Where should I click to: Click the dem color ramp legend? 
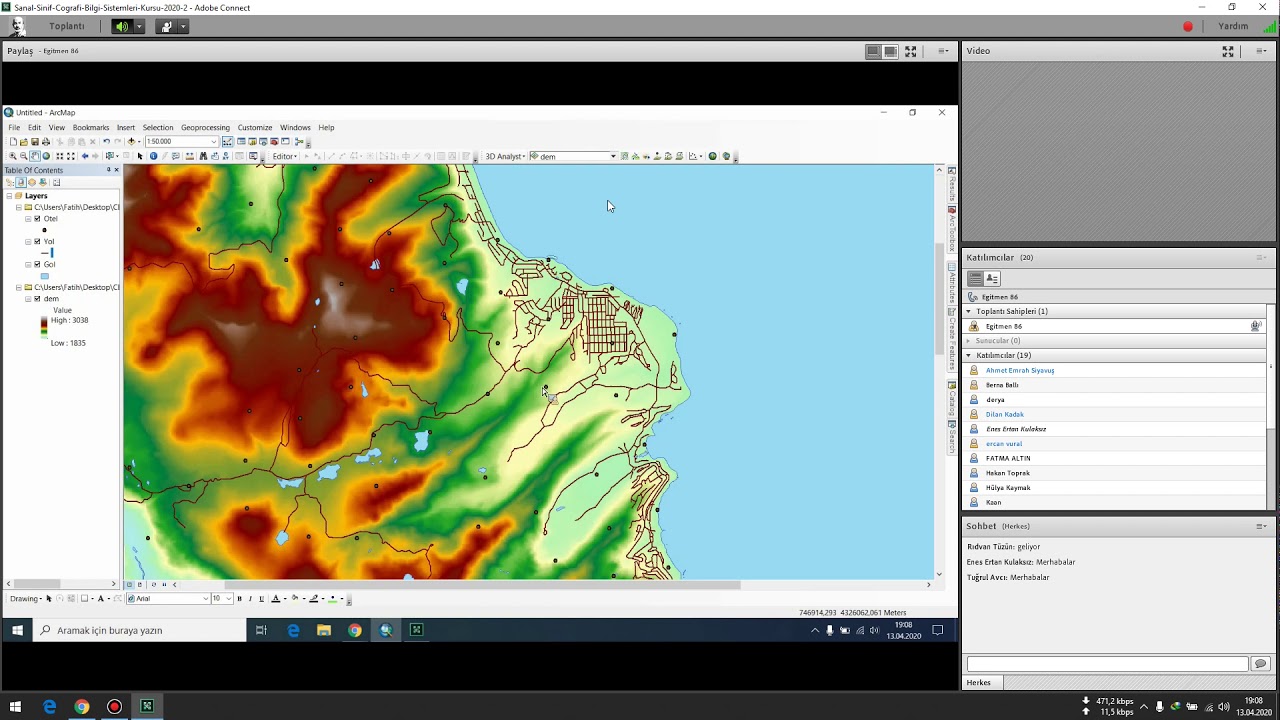44,326
